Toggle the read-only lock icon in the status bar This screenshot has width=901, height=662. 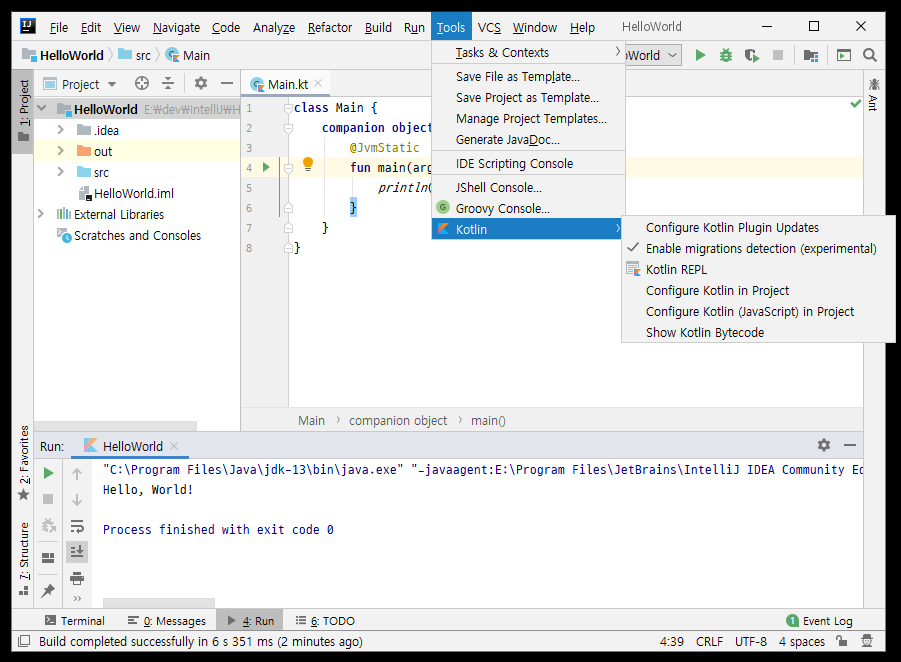(842, 641)
